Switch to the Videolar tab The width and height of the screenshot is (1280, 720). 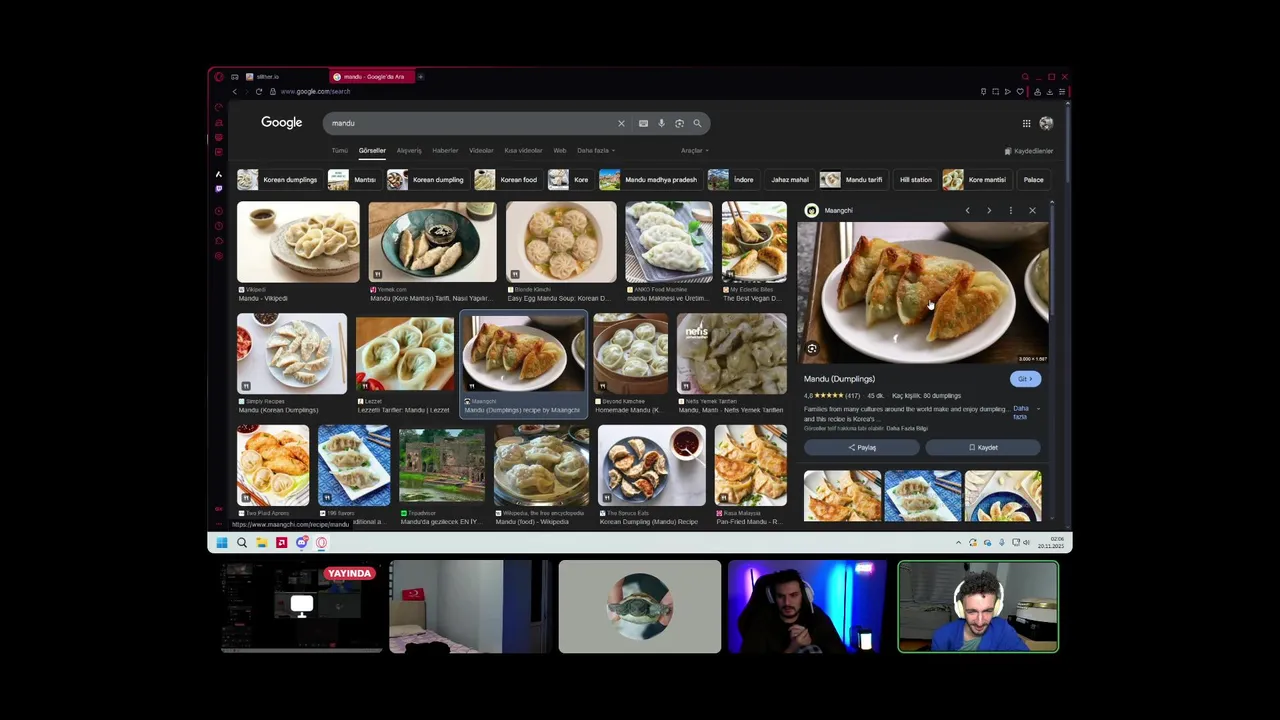tap(481, 150)
